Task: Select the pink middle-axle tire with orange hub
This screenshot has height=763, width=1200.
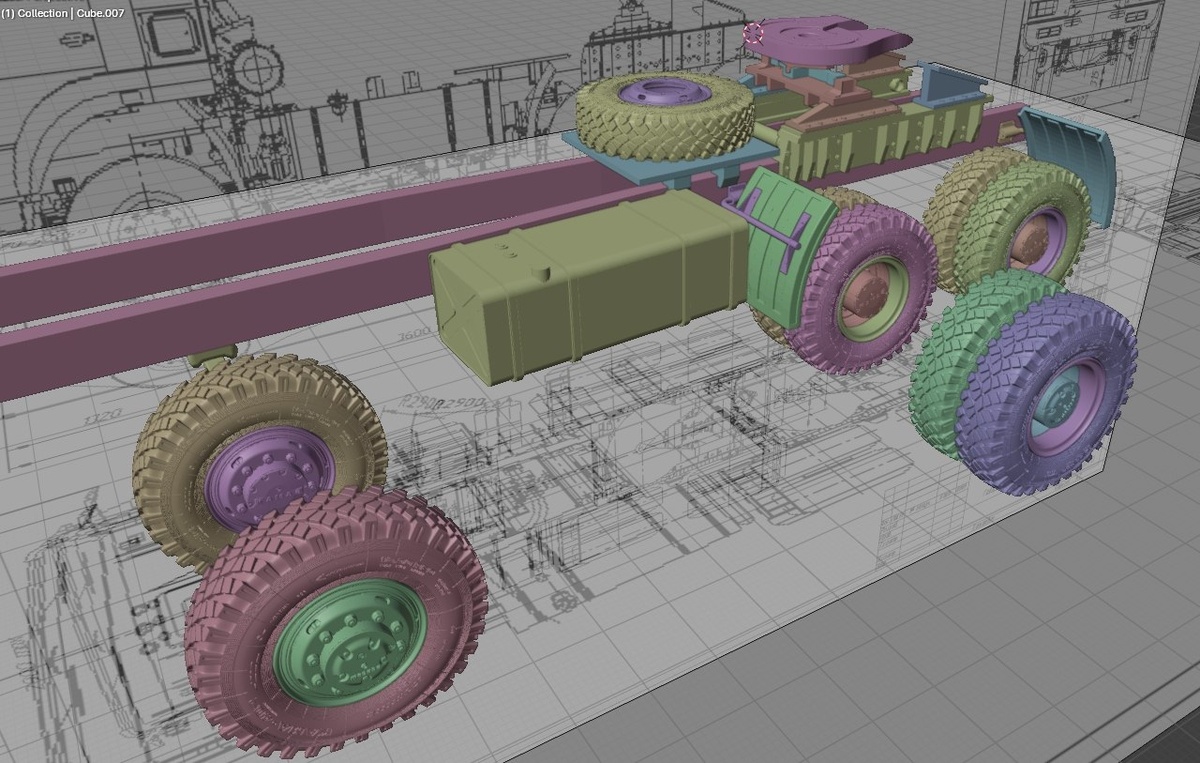Action: tap(862, 290)
